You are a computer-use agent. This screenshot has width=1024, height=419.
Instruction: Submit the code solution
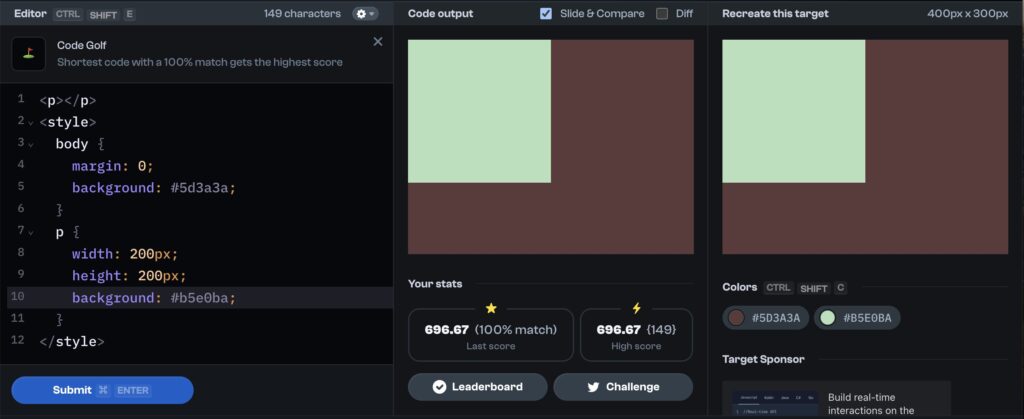click(103, 390)
